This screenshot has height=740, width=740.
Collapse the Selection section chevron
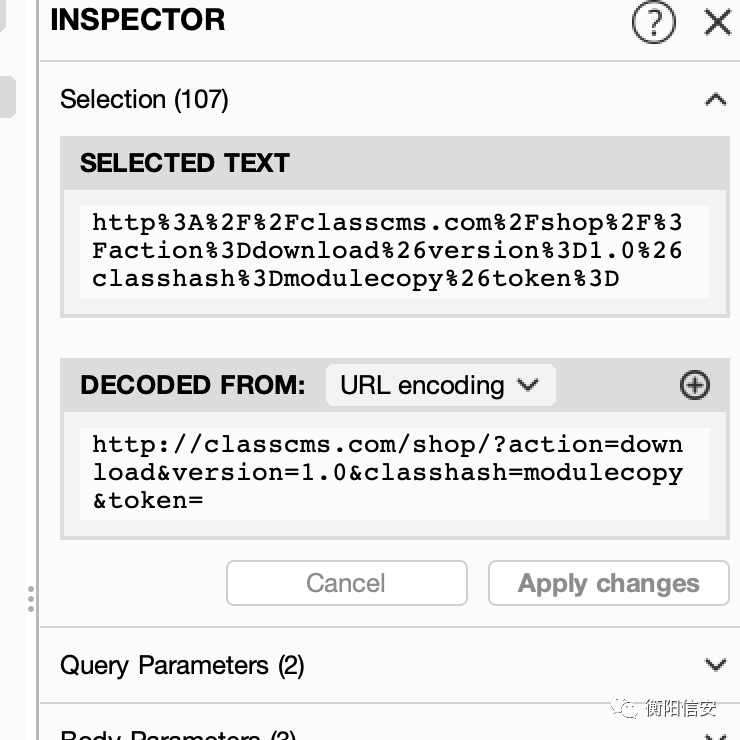click(x=715, y=99)
